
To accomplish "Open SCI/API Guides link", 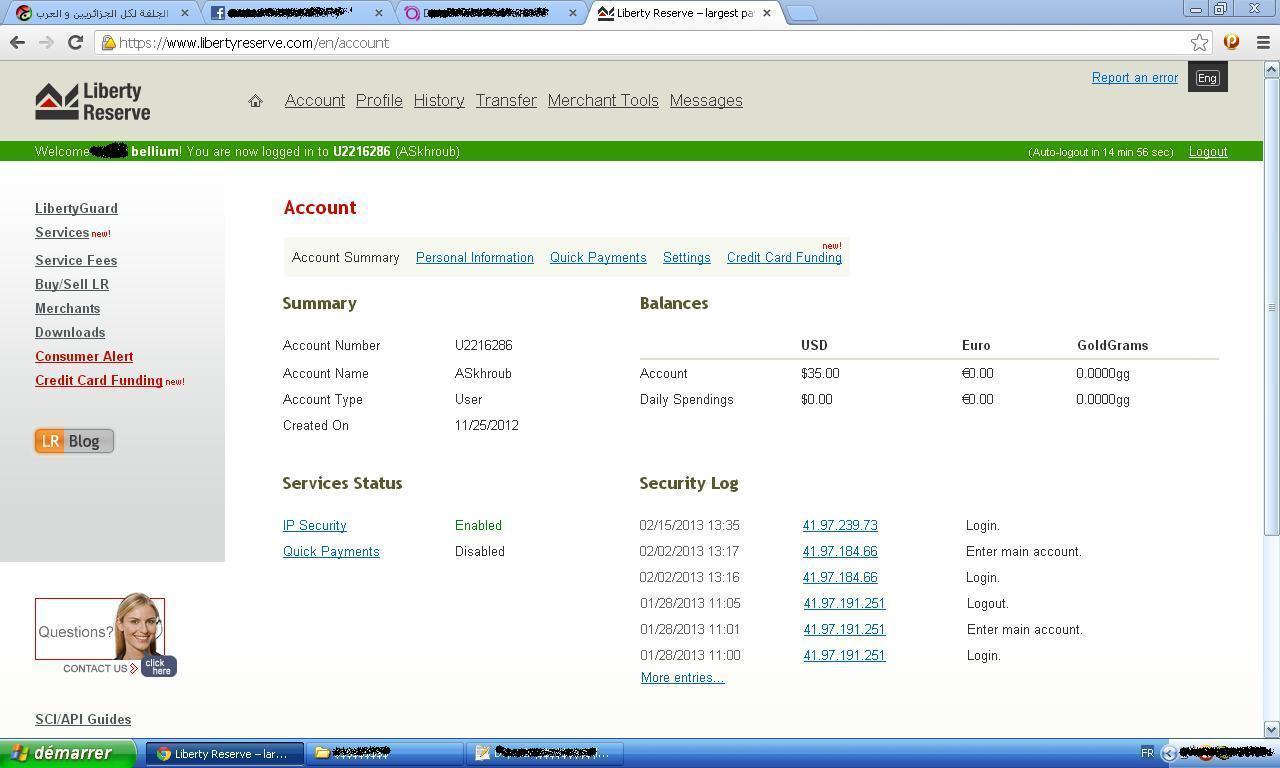I will [x=83, y=719].
